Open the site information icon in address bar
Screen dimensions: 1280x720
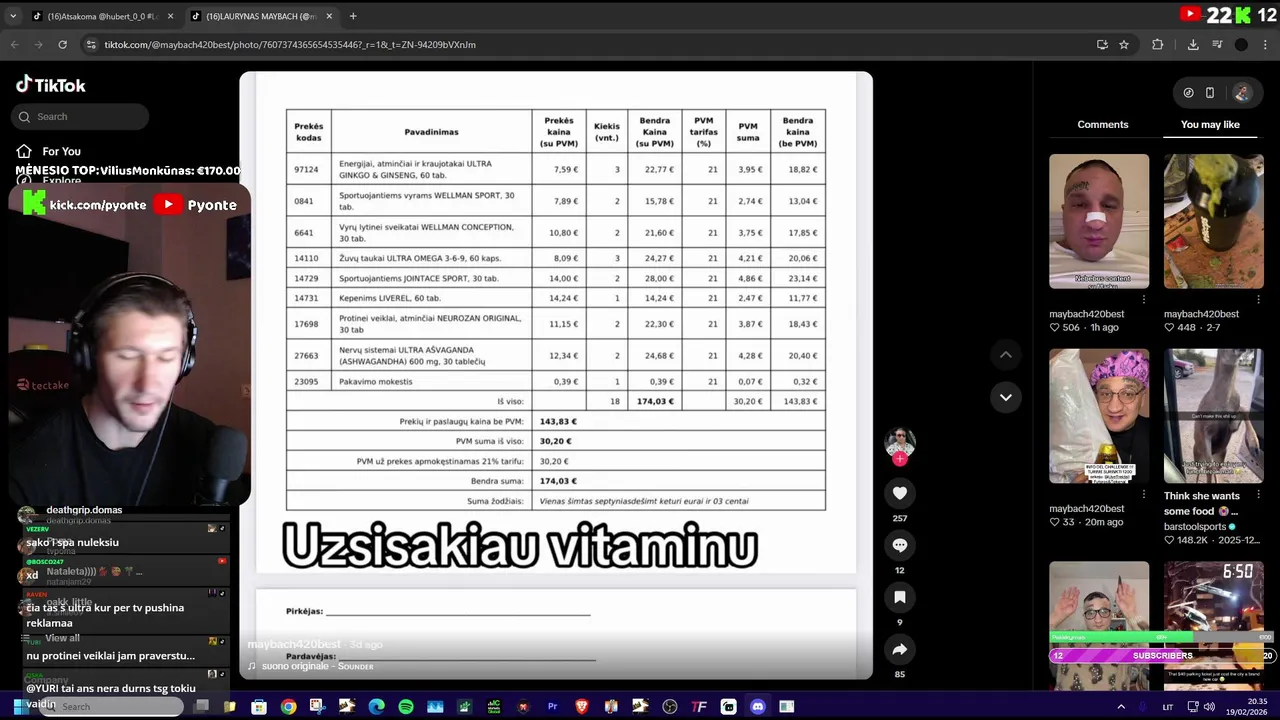(x=91, y=44)
